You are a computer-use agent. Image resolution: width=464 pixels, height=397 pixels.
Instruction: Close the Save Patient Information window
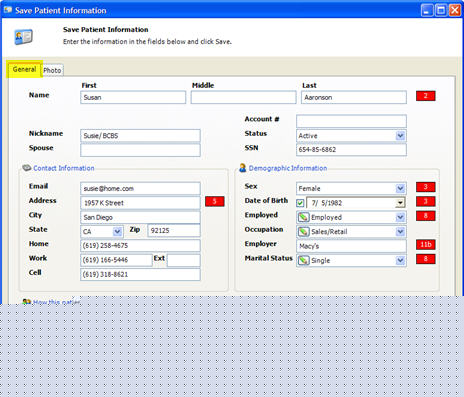455,10
